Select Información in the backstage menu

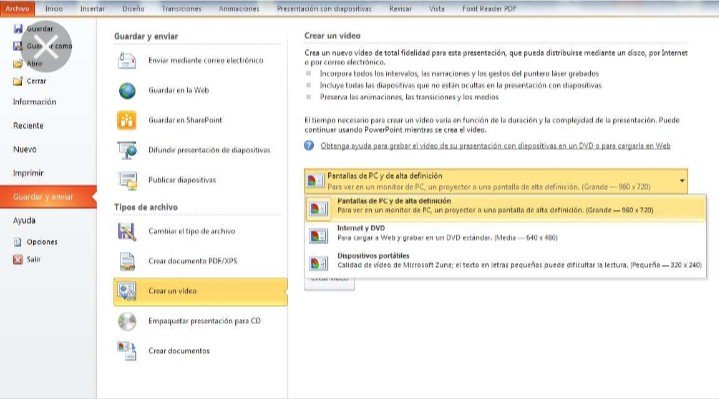[35, 102]
